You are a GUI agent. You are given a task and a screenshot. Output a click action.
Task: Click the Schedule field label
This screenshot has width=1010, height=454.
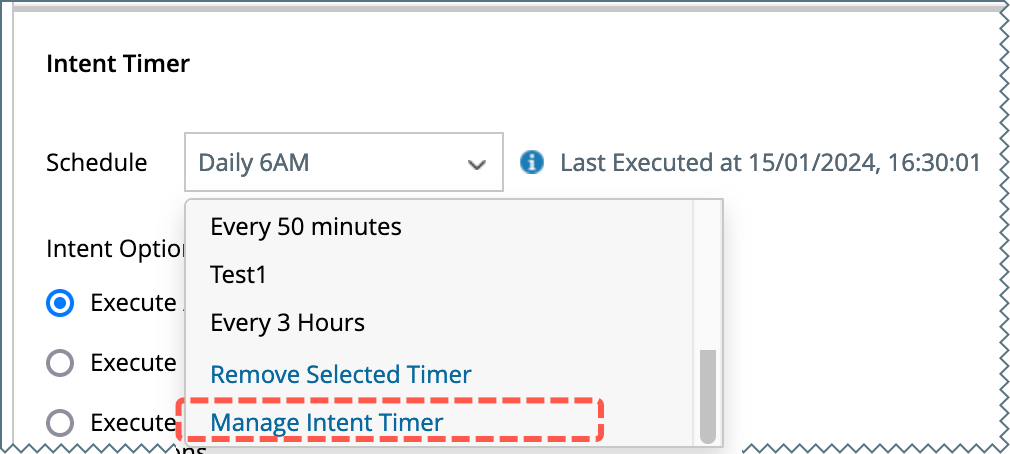[96, 162]
